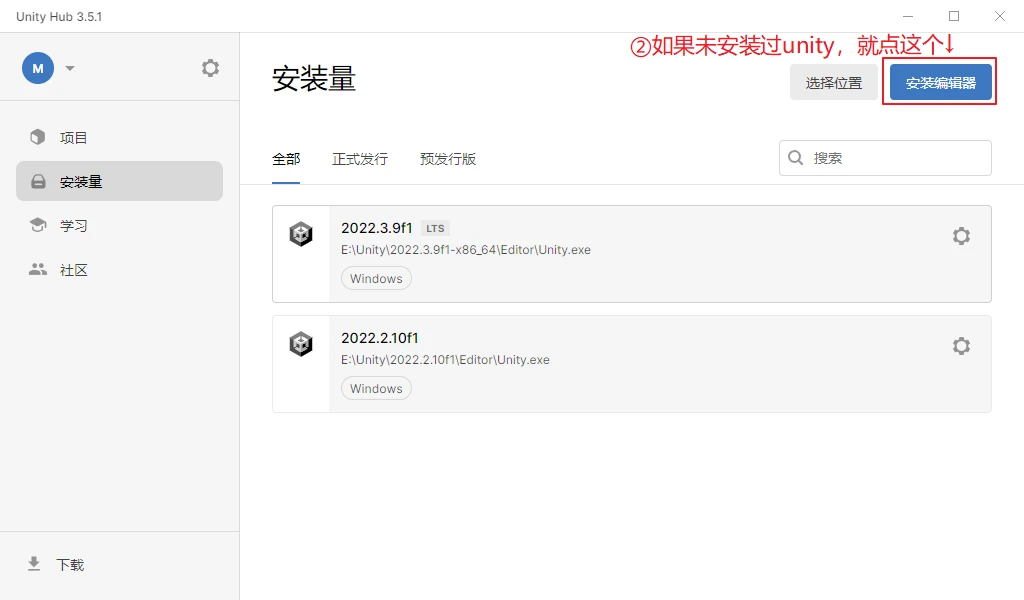Minimize the Unity Hub window
1024x600 pixels.
coord(908,16)
